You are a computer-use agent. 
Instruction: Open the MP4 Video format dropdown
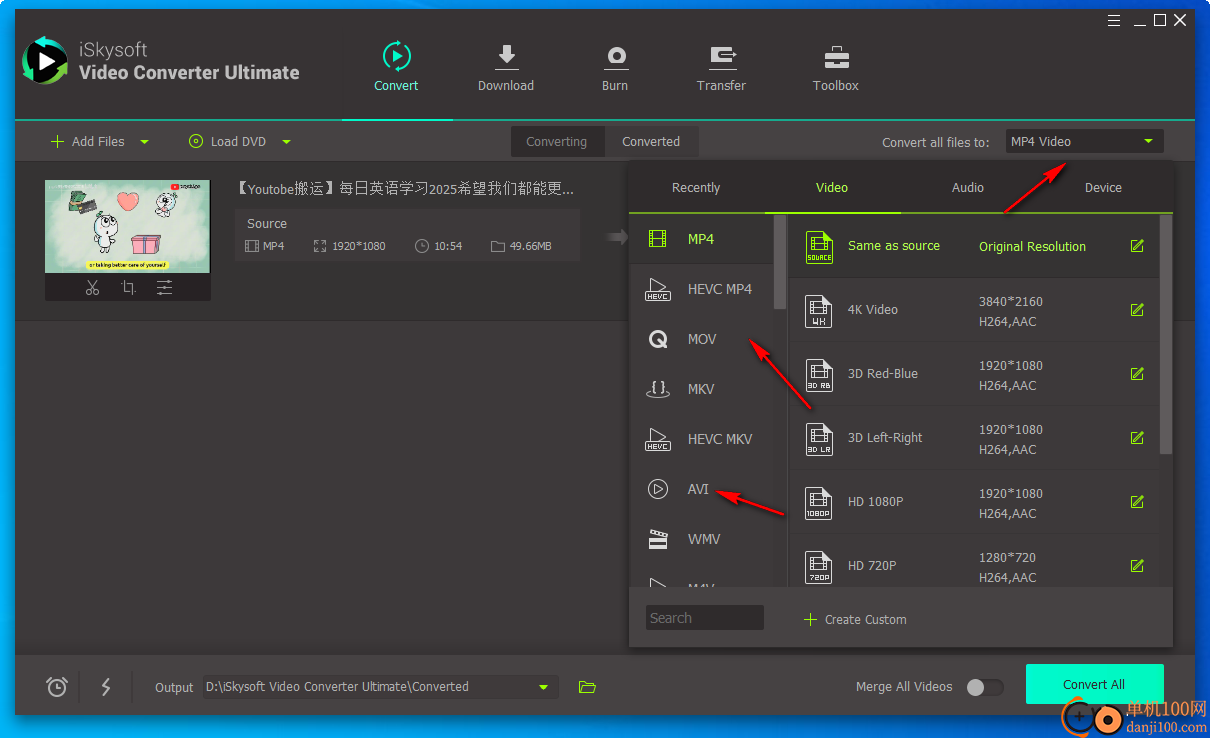[x=1084, y=141]
